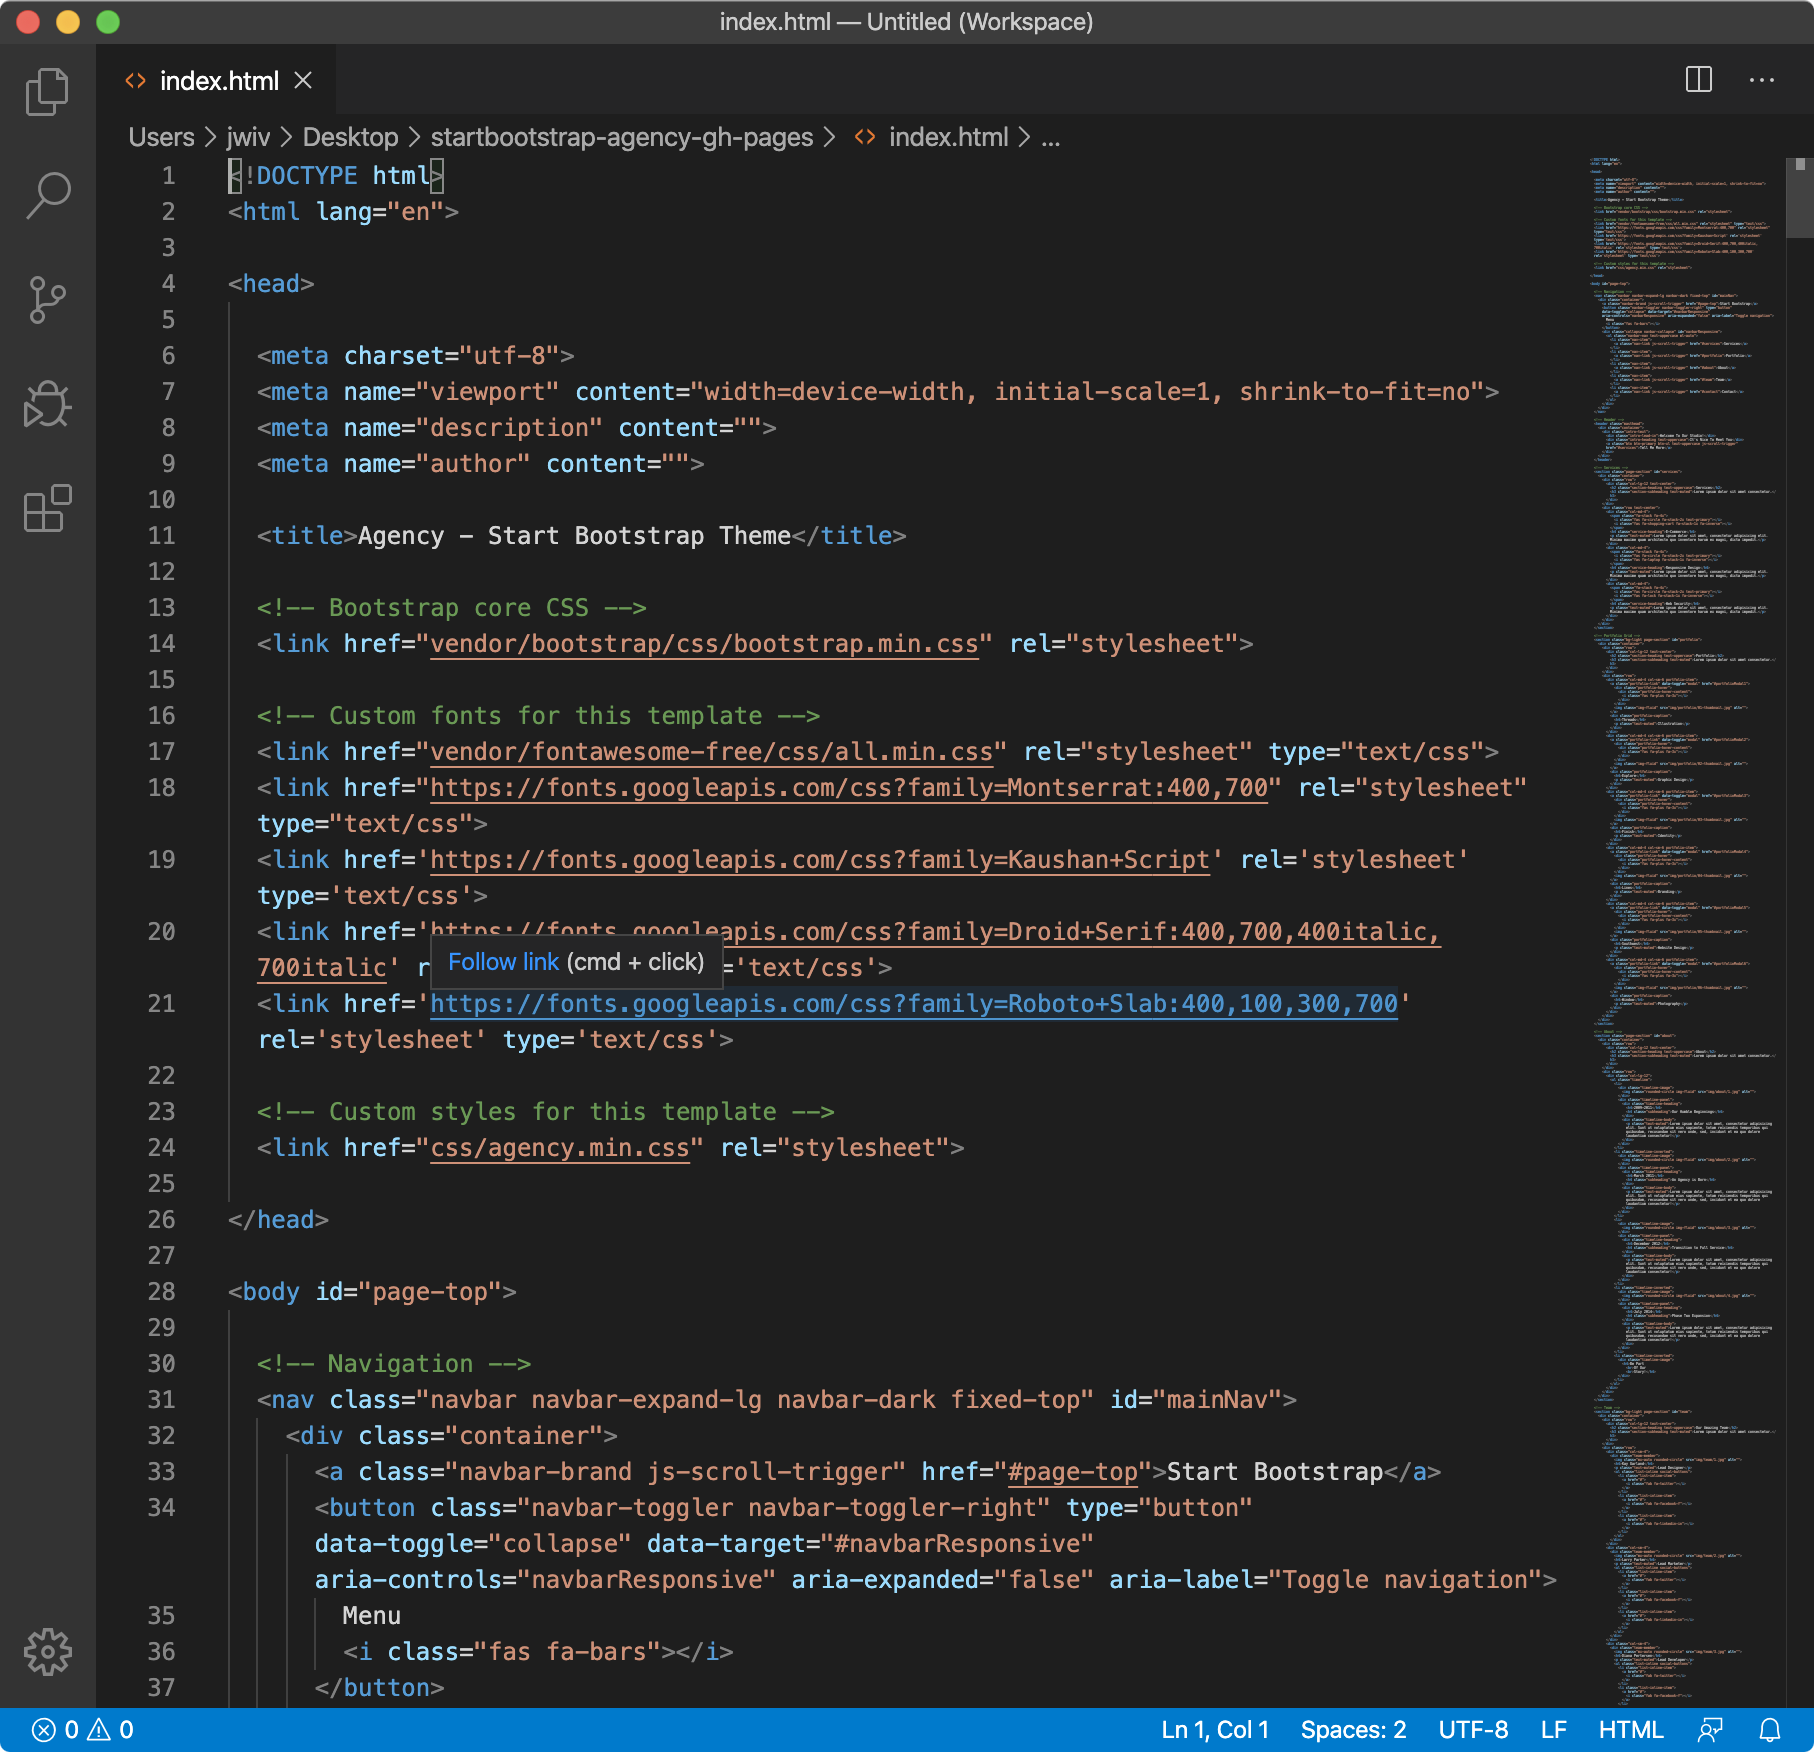The width and height of the screenshot is (1814, 1752).
Task: Open the Search view
Action: click(47, 195)
